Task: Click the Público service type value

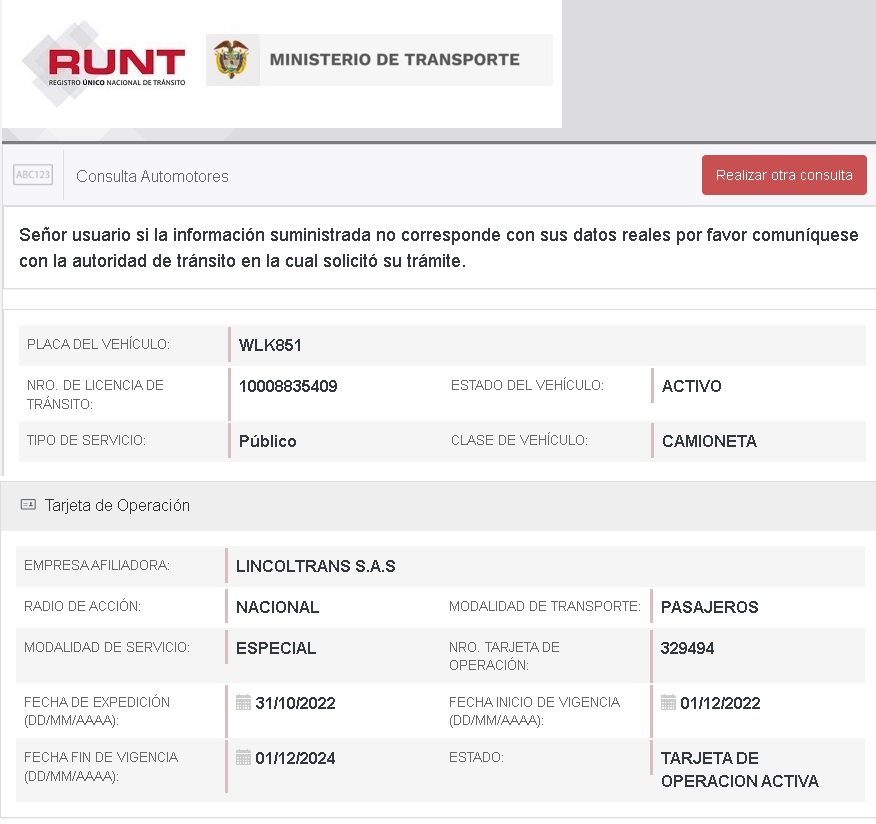Action: 267,441
